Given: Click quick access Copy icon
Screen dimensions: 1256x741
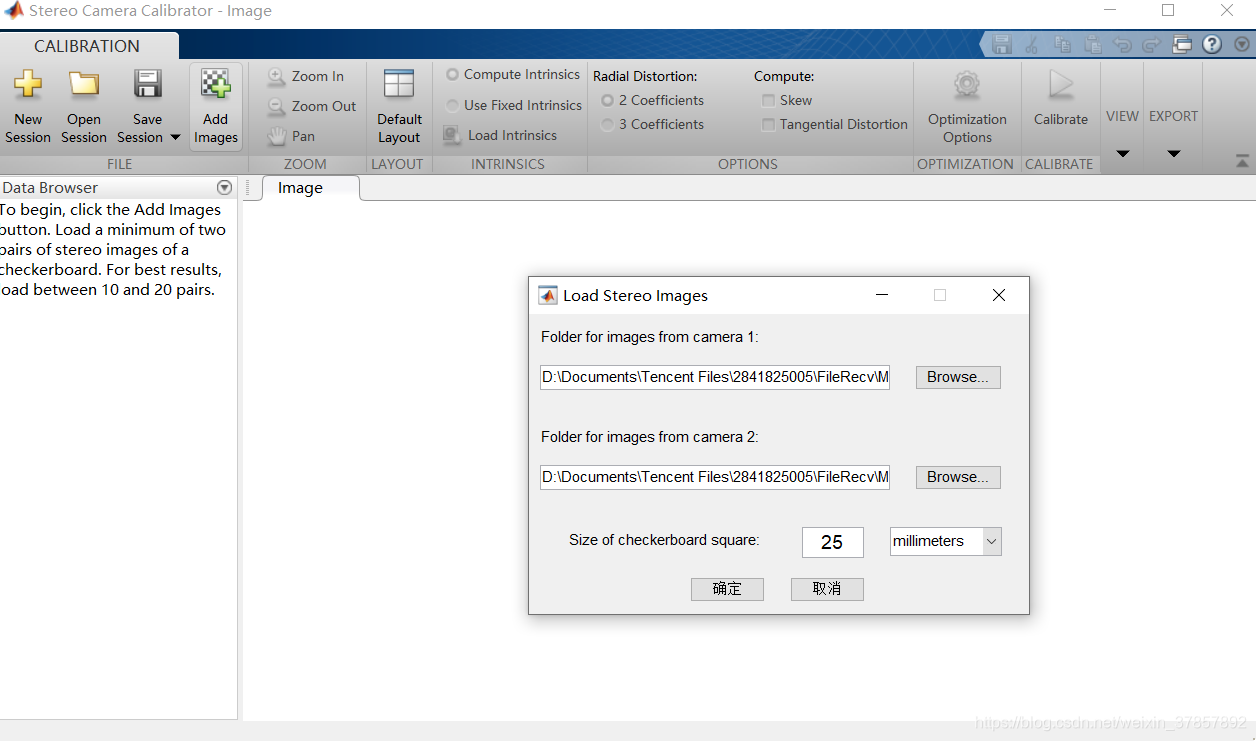Looking at the screenshot, I should point(1062,44).
